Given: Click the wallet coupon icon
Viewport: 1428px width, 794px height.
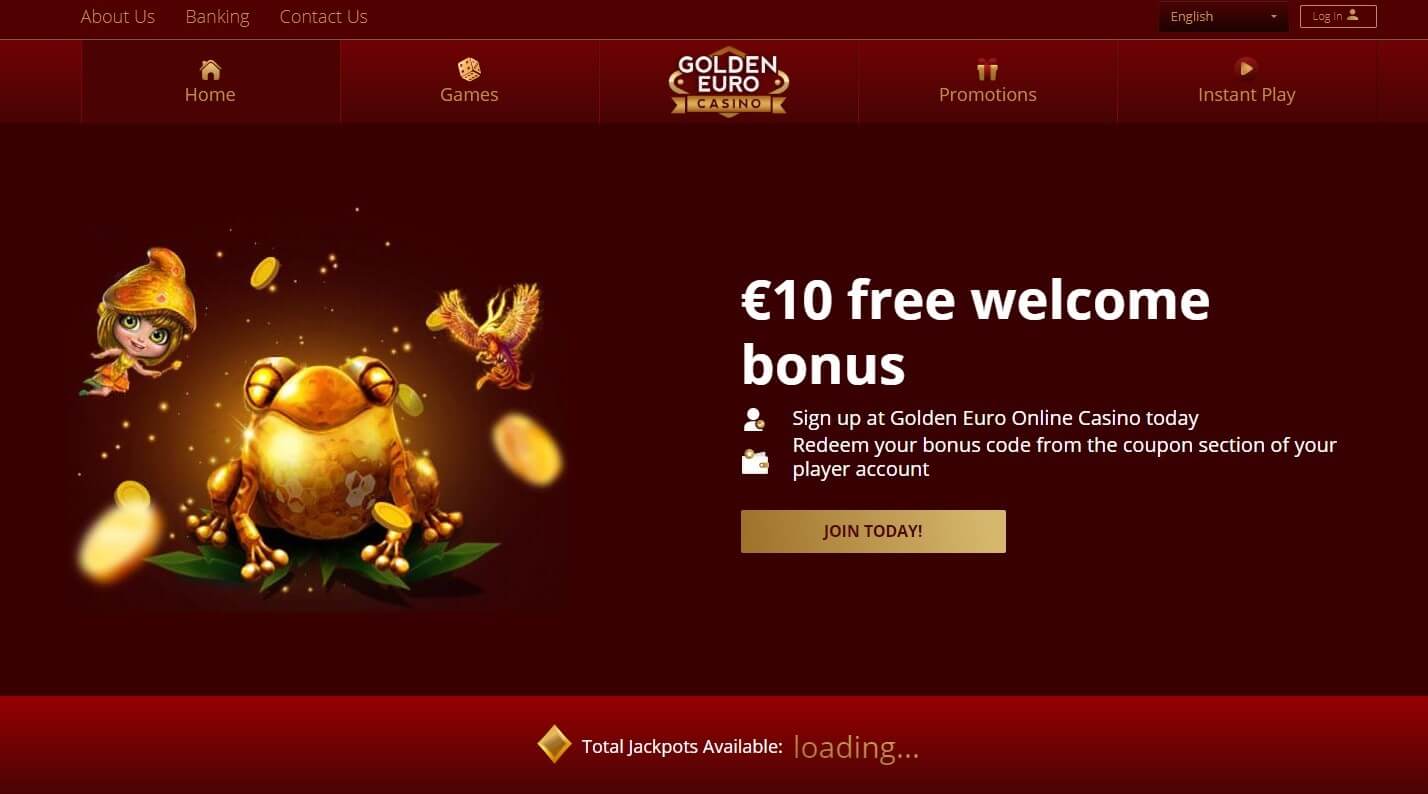Looking at the screenshot, I should (x=755, y=462).
